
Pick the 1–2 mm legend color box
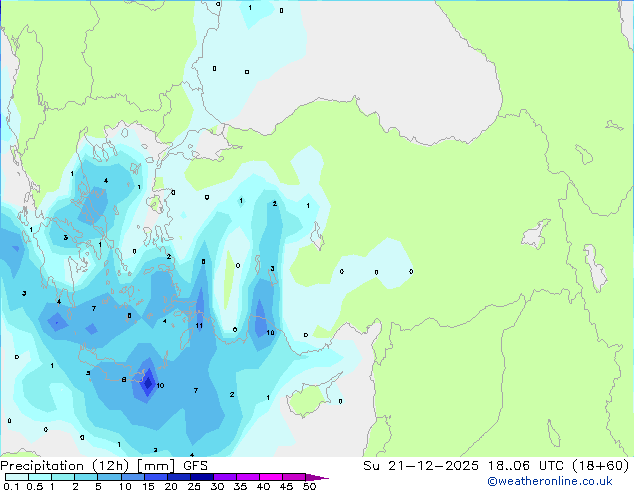point(63,477)
